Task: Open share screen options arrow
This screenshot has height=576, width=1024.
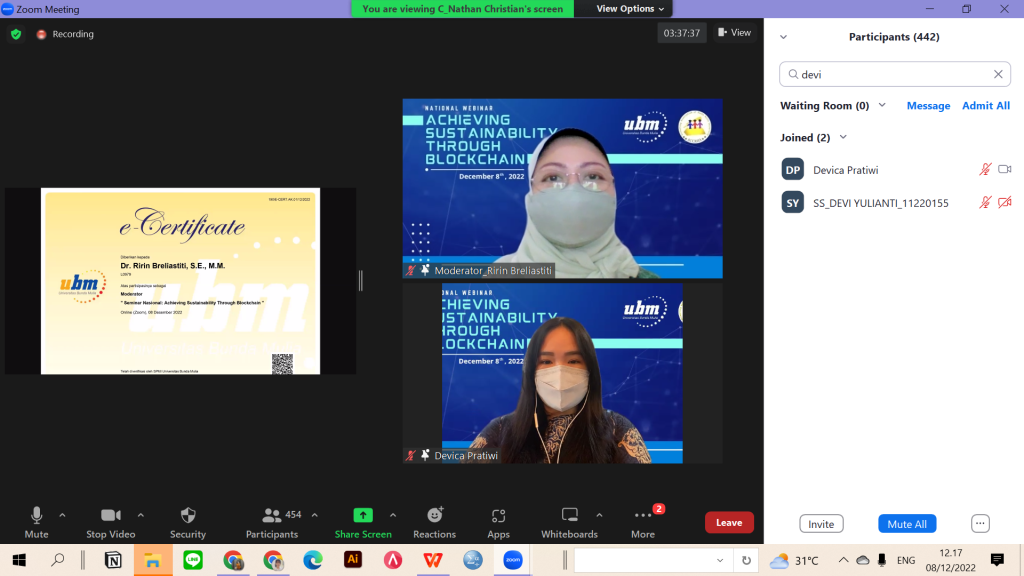Action: pyautogui.click(x=393, y=515)
